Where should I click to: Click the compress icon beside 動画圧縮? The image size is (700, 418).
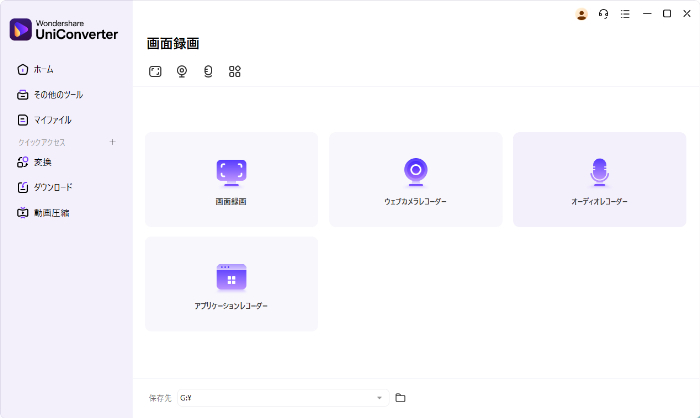(22, 213)
